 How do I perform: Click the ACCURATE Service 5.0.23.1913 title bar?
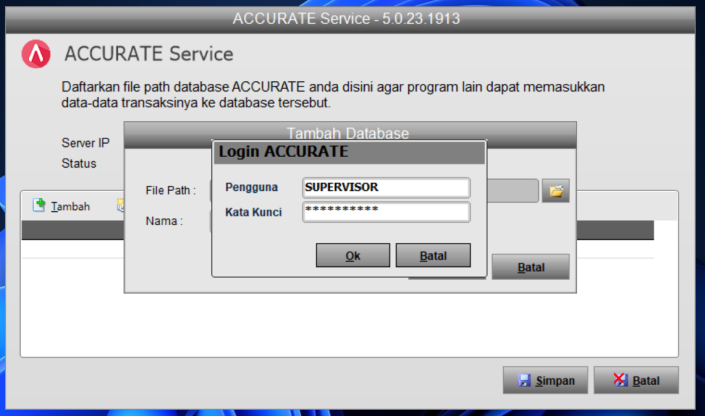click(x=350, y=19)
